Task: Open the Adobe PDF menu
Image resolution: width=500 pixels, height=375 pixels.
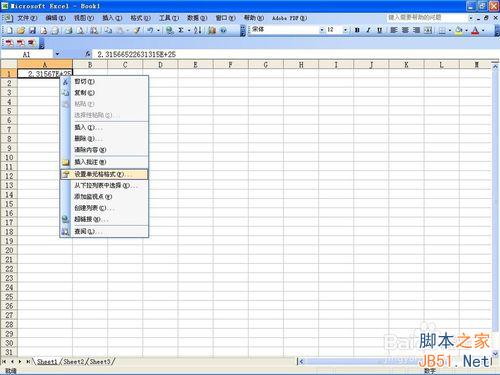Action: [x=289, y=18]
